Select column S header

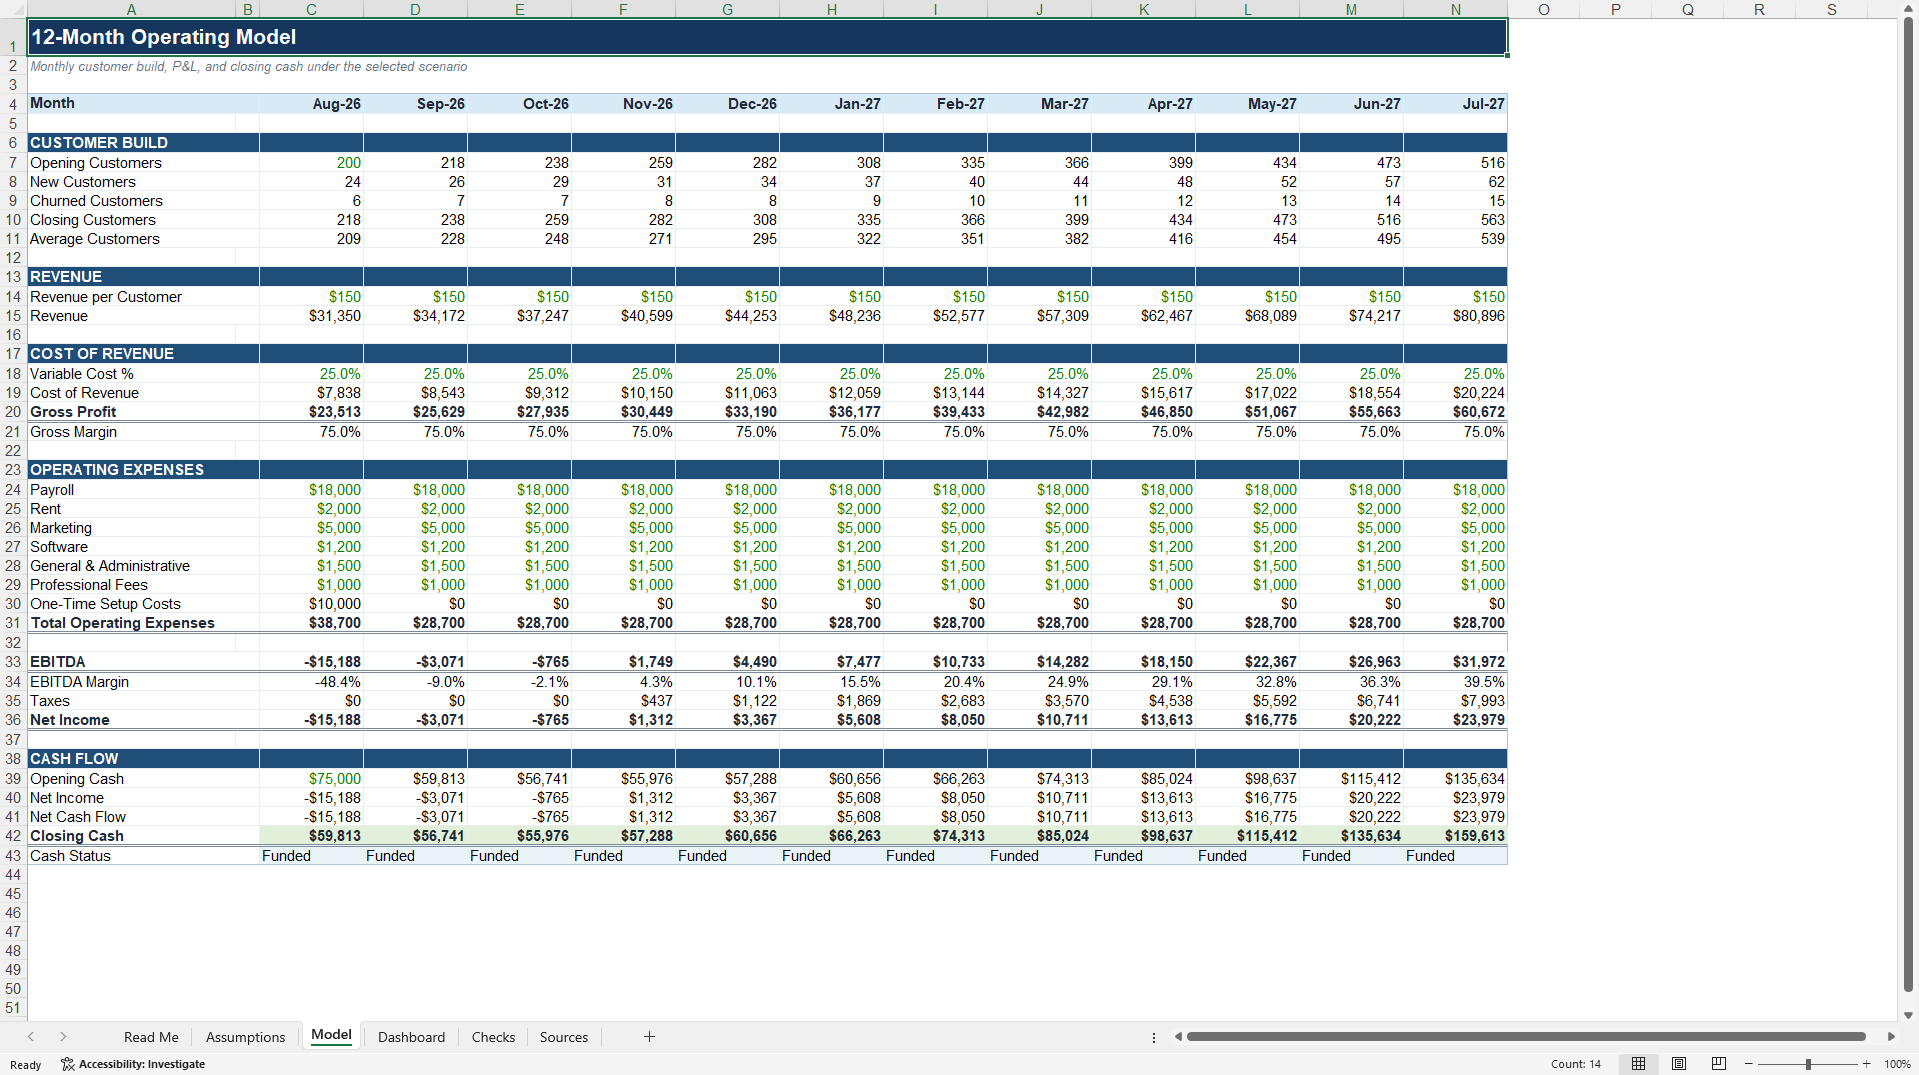pyautogui.click(x=1832, y=9)
